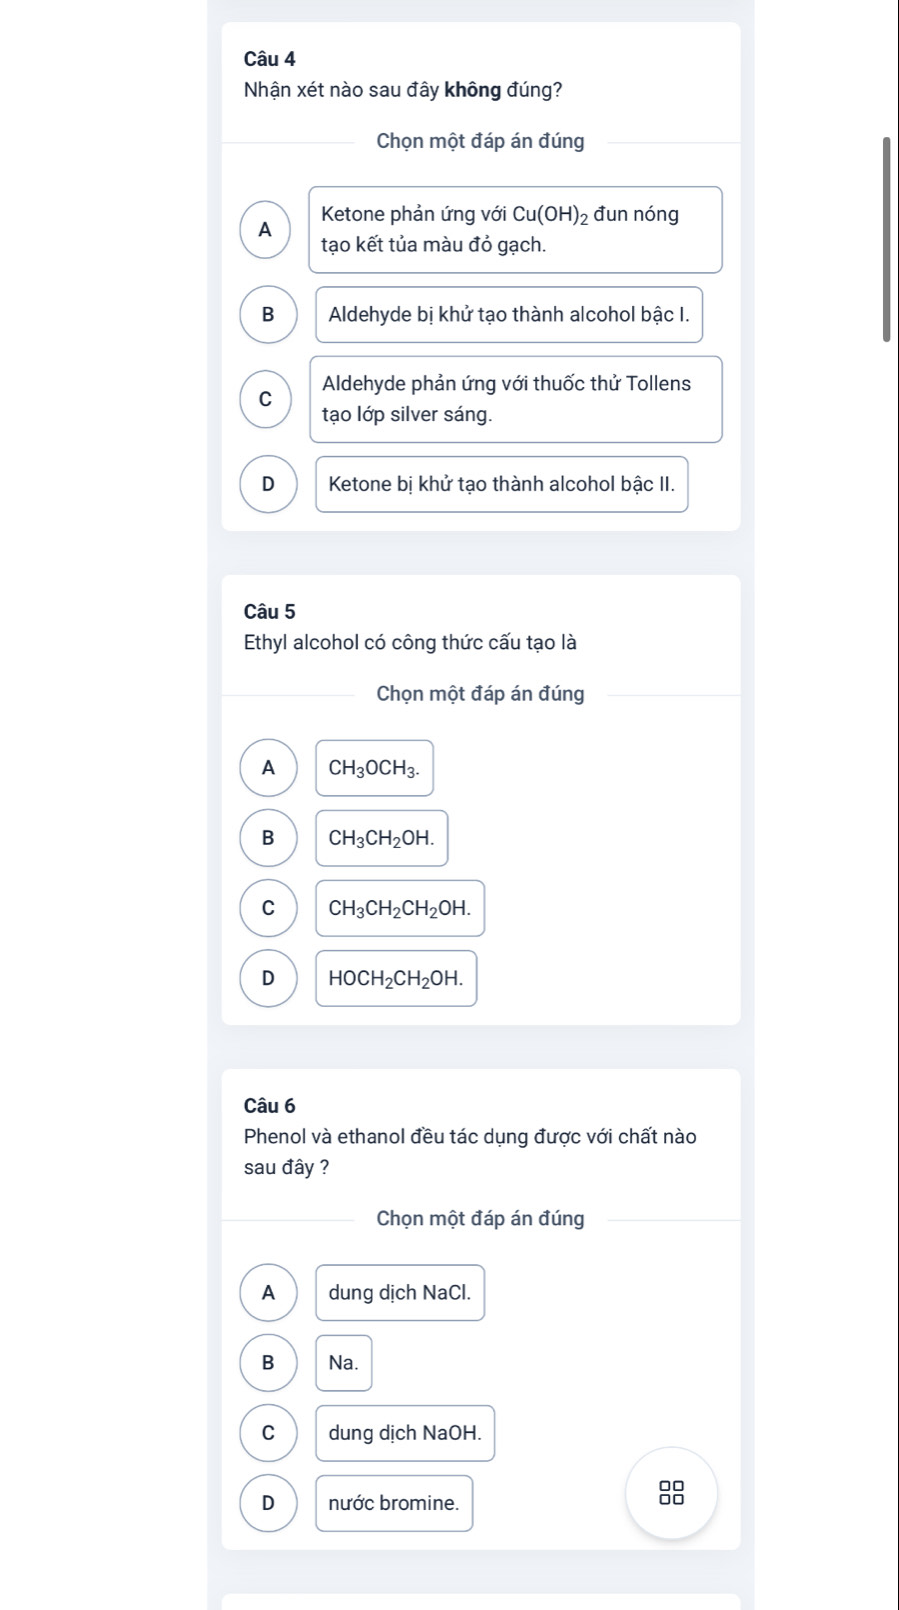899x1610 pixels.
Task: Choose answer HOCH2CH2OH in Câu 5
Action: click(x=396, y=978)
